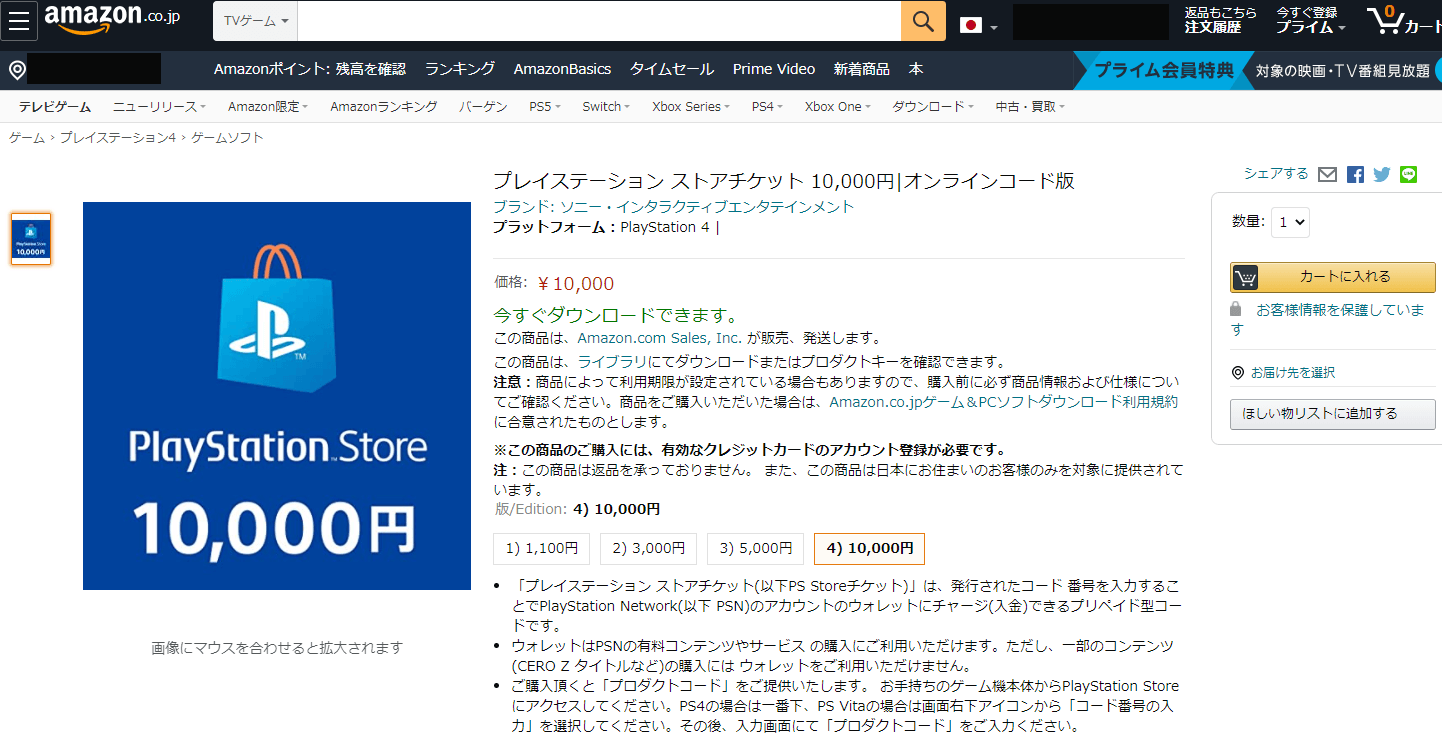
Task: Open Prime Video in the nav bar
Action: point(774,69)
